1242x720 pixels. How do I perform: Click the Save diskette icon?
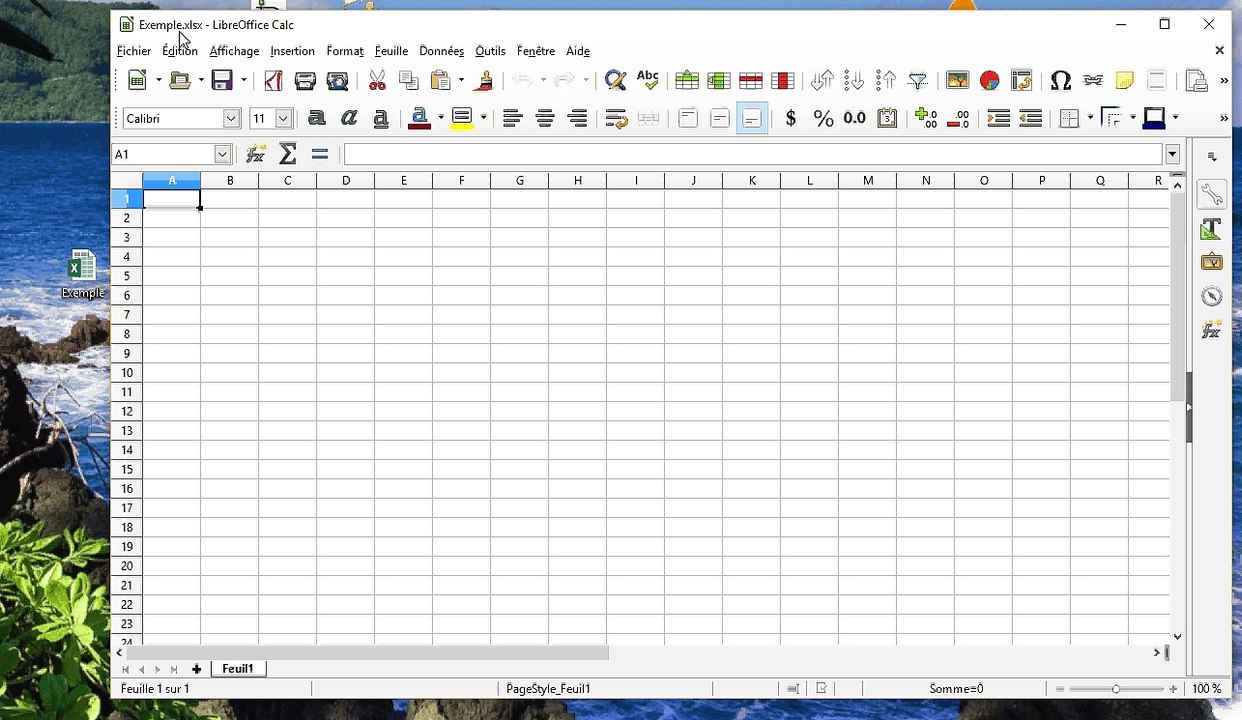pyautogui.click(x=222, y=81)
